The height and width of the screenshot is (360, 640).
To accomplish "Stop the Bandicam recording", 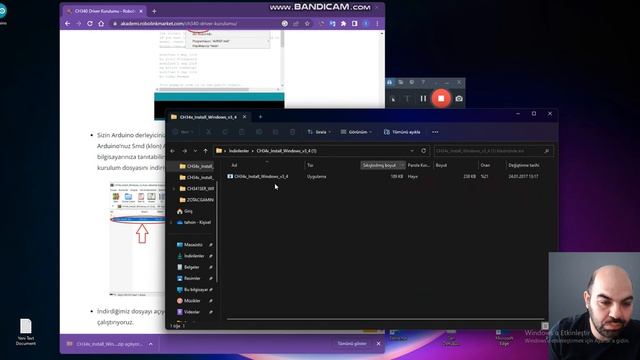I will click(441, 98).
